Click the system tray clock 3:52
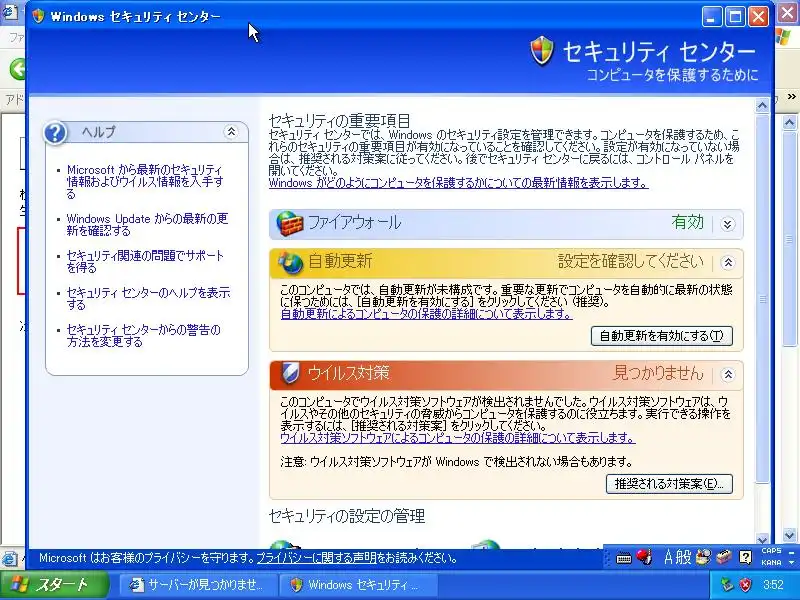Screen dimensions: 800x600 (x=773, y=584)
